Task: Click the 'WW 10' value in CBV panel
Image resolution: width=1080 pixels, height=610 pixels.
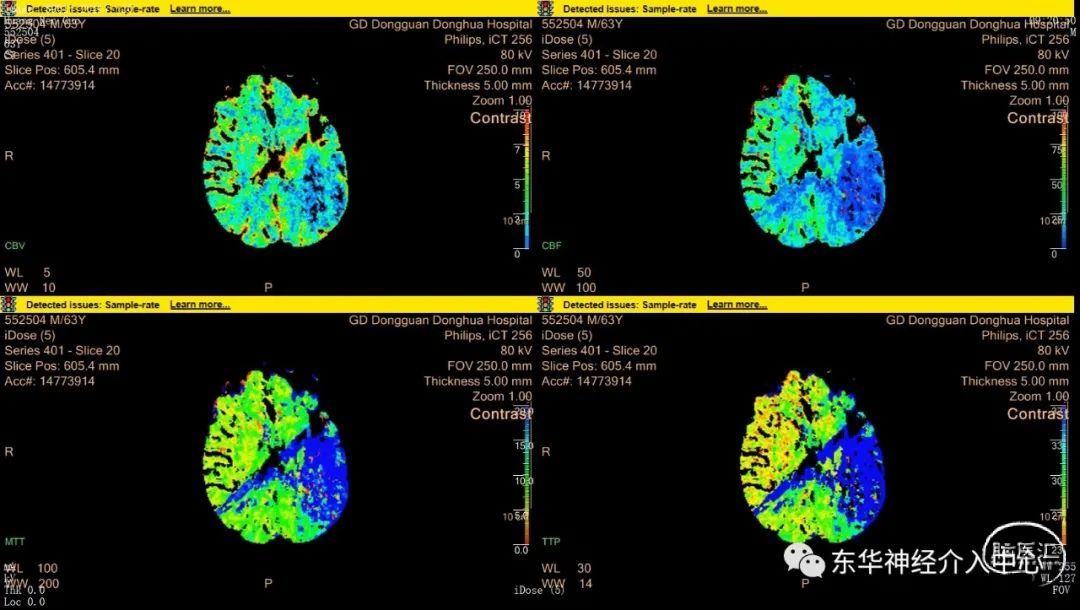Action: 30,288
